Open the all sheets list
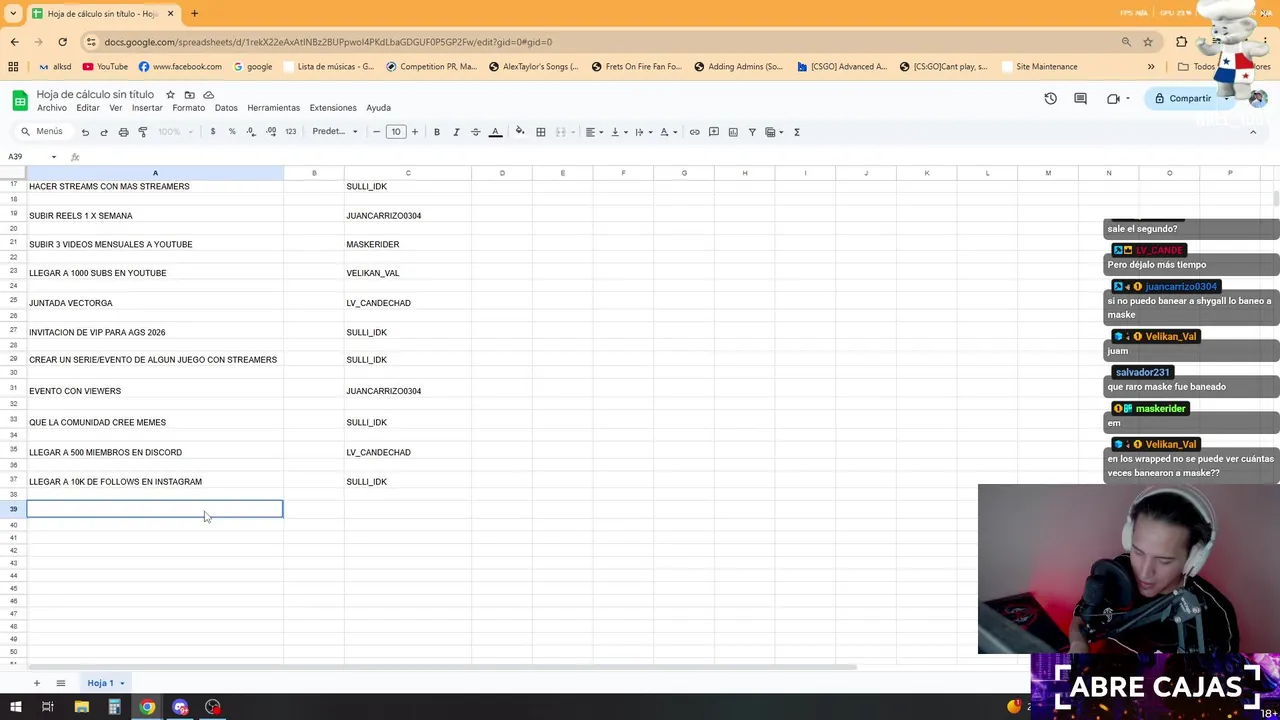 point(60,683)
